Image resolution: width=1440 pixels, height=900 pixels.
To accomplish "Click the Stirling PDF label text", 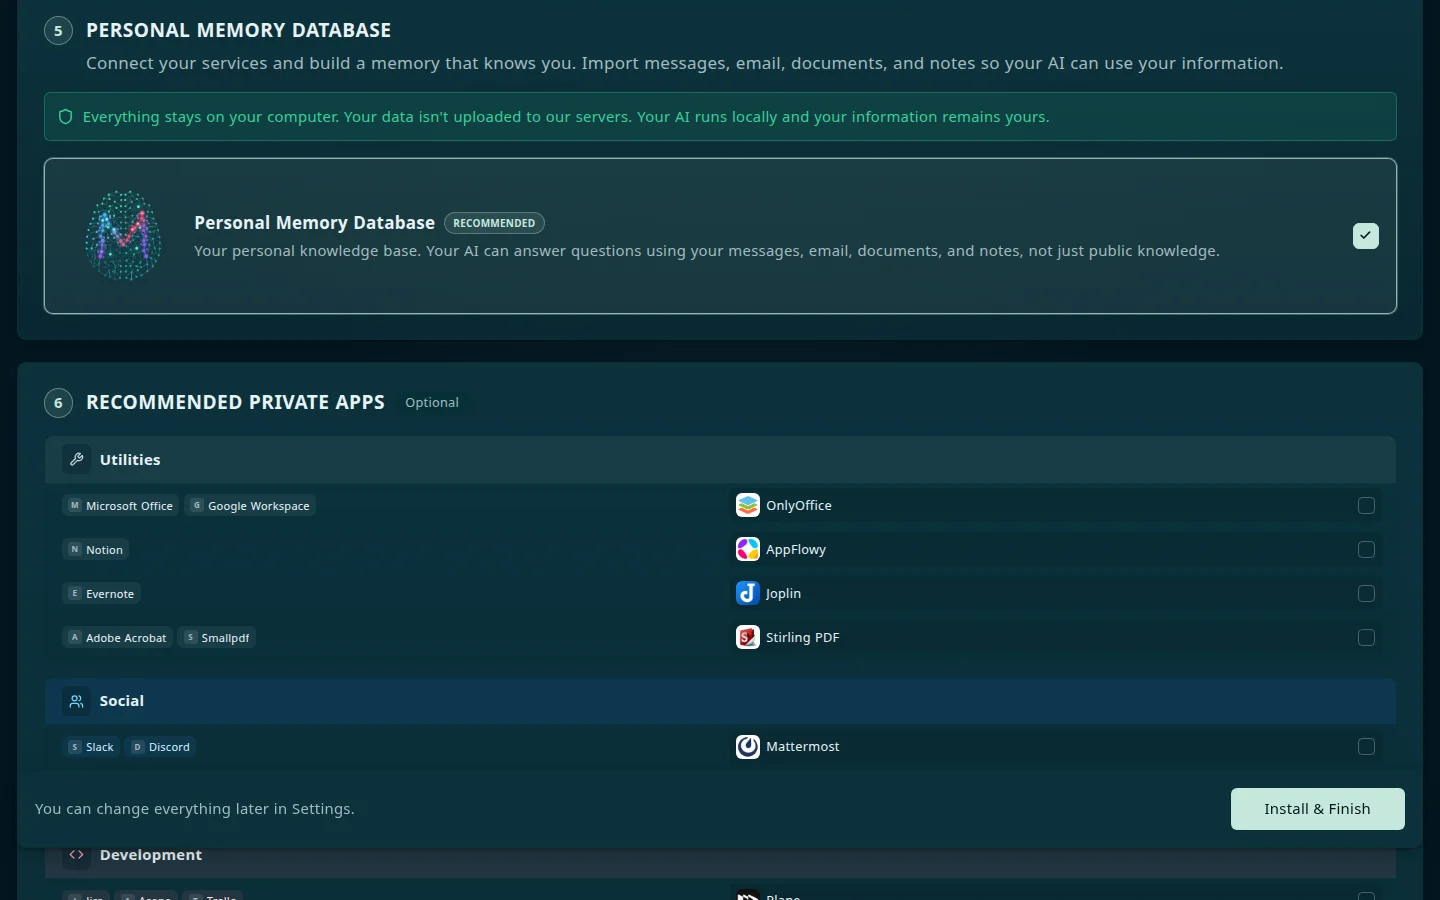I will click(803, 638).
